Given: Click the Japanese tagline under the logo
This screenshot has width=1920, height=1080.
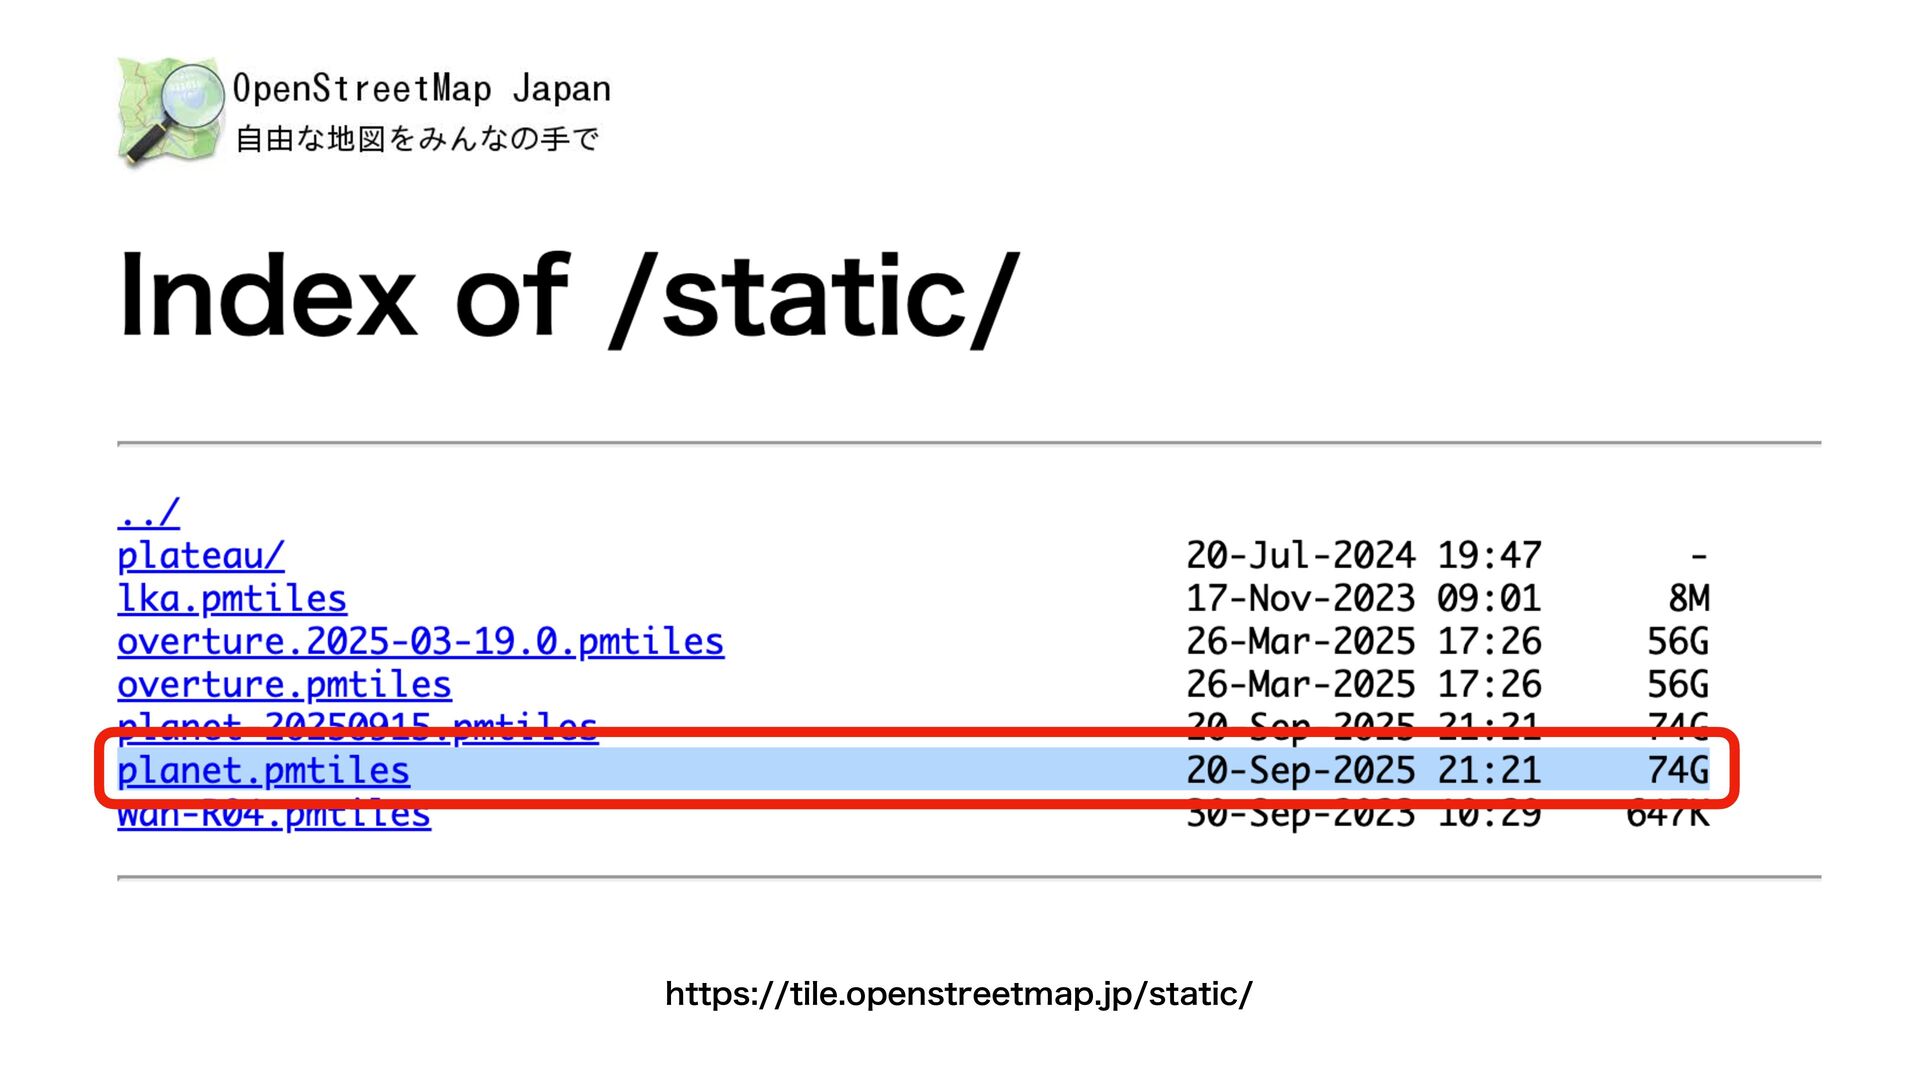Looking at the screenshot, I should [417, 139].
